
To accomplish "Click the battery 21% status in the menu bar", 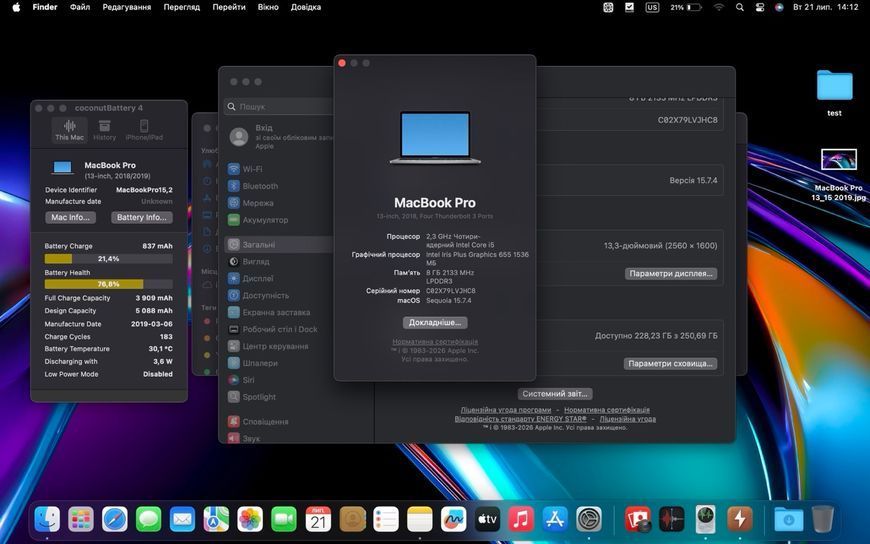I will click(x=686, y=7).
